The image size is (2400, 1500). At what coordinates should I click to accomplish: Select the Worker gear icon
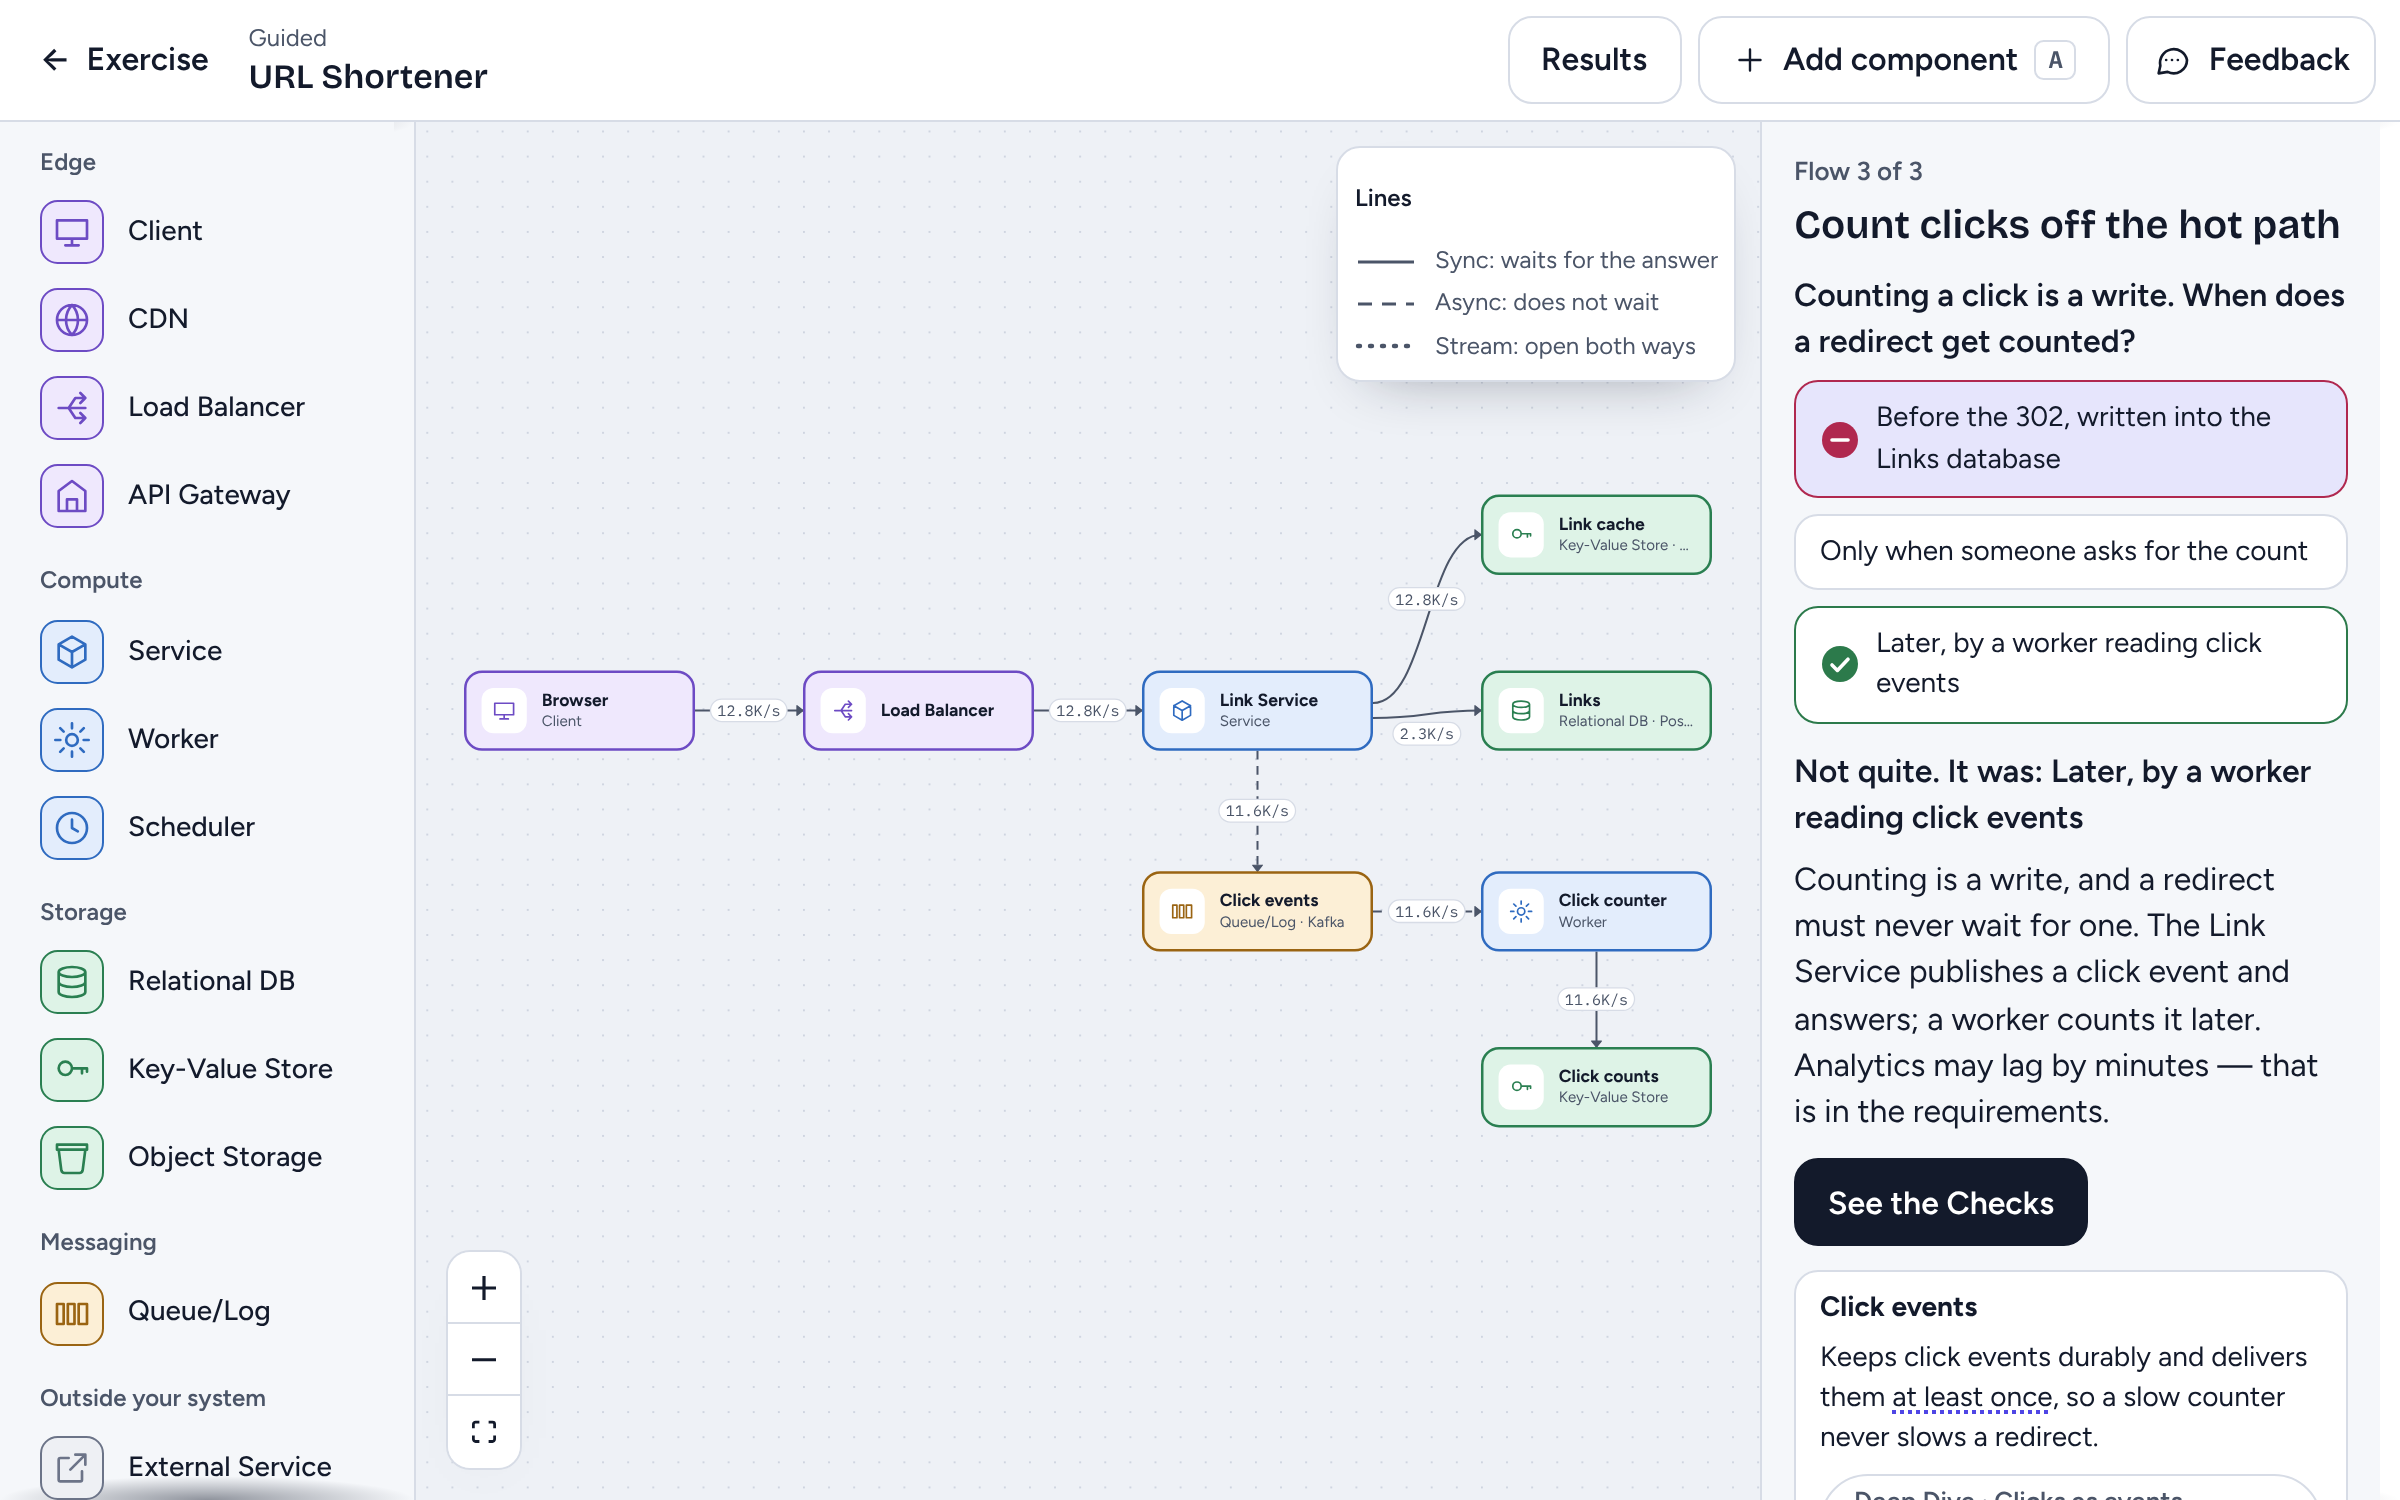pyautogui.click(x=72, y=740)
